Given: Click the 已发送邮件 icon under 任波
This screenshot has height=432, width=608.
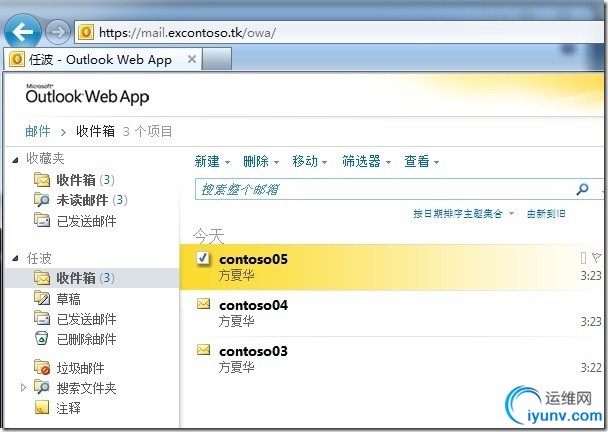Looking at the screenshot, I should (x=42, y=318).
